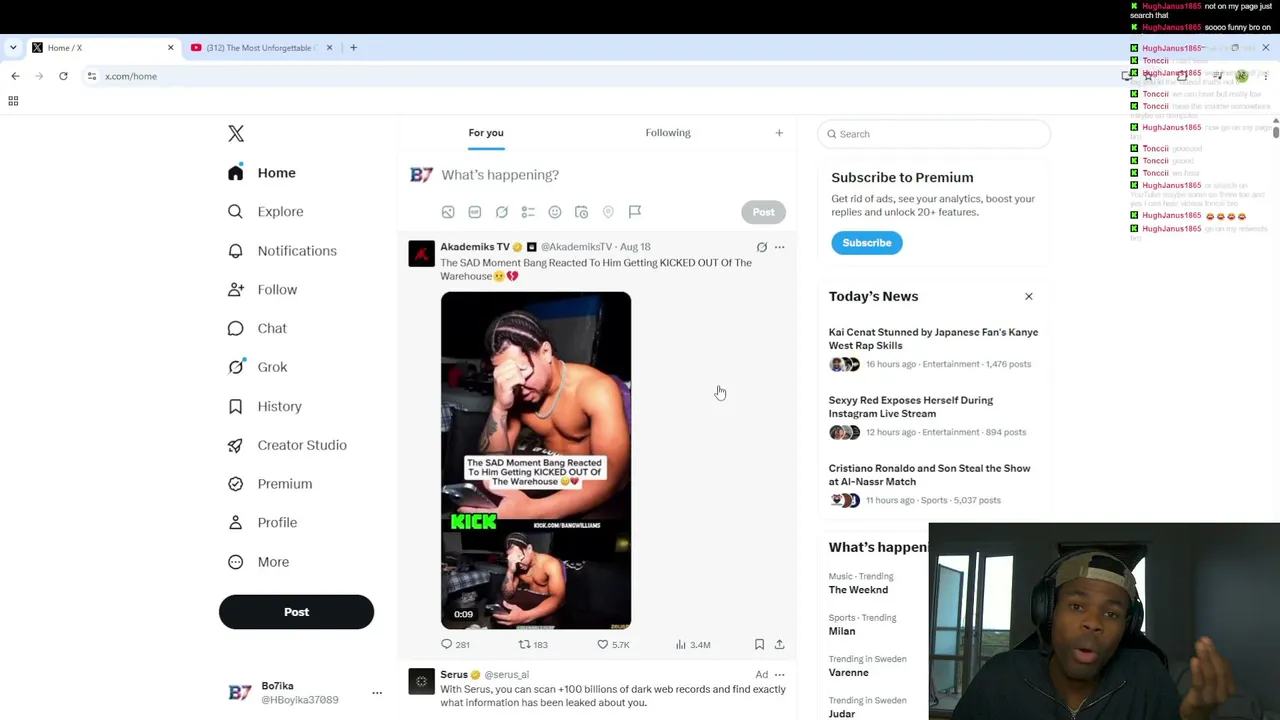Click the X logo in the sidebar
Viewport: 1280px width, 720px height.
point(236,134)
